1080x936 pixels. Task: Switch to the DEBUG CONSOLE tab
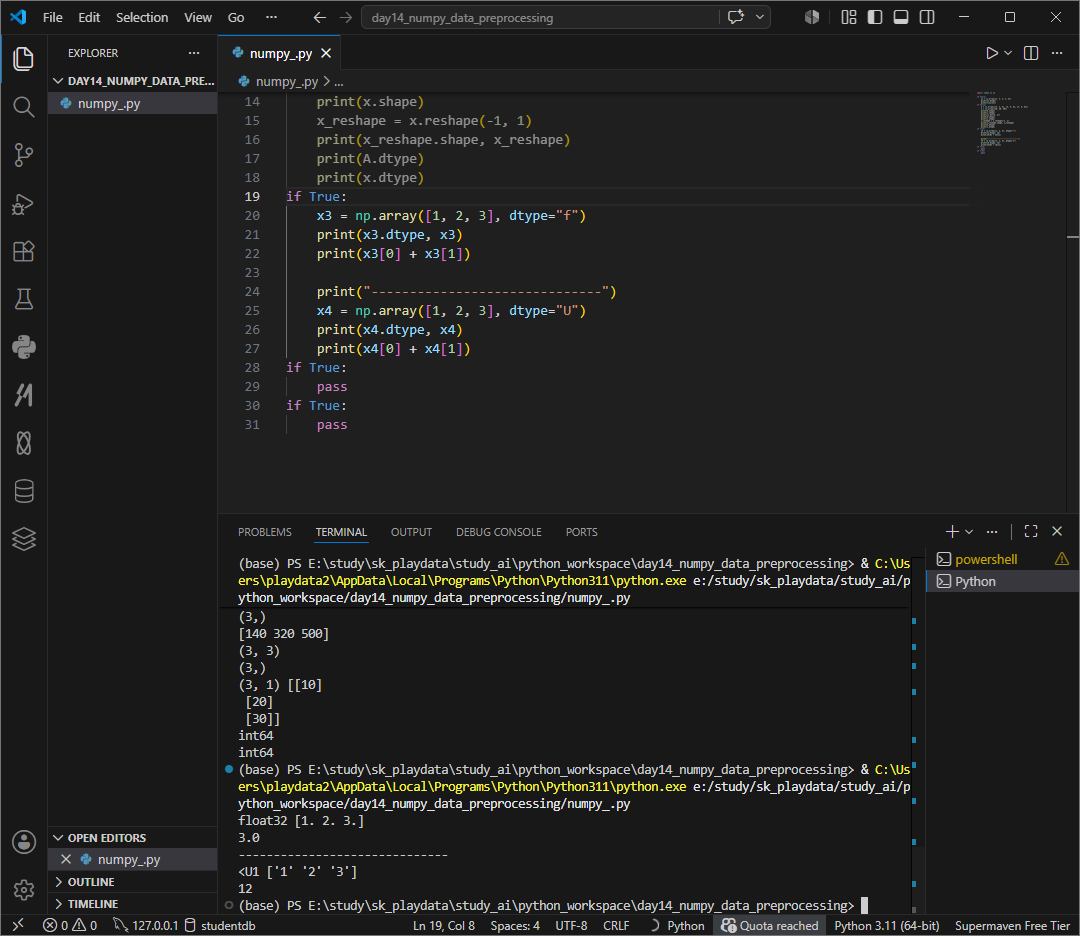tap(499, 532)
